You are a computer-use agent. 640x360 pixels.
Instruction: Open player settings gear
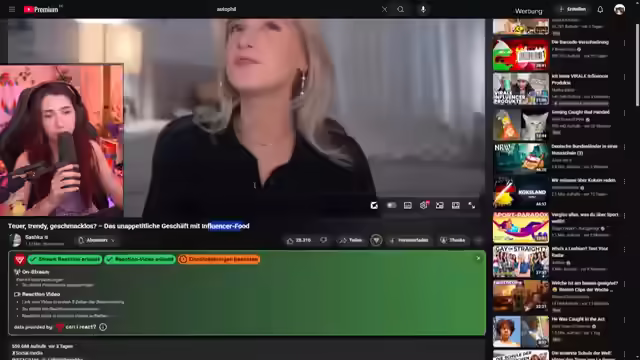pyautogui.click(x=424, y=205)
